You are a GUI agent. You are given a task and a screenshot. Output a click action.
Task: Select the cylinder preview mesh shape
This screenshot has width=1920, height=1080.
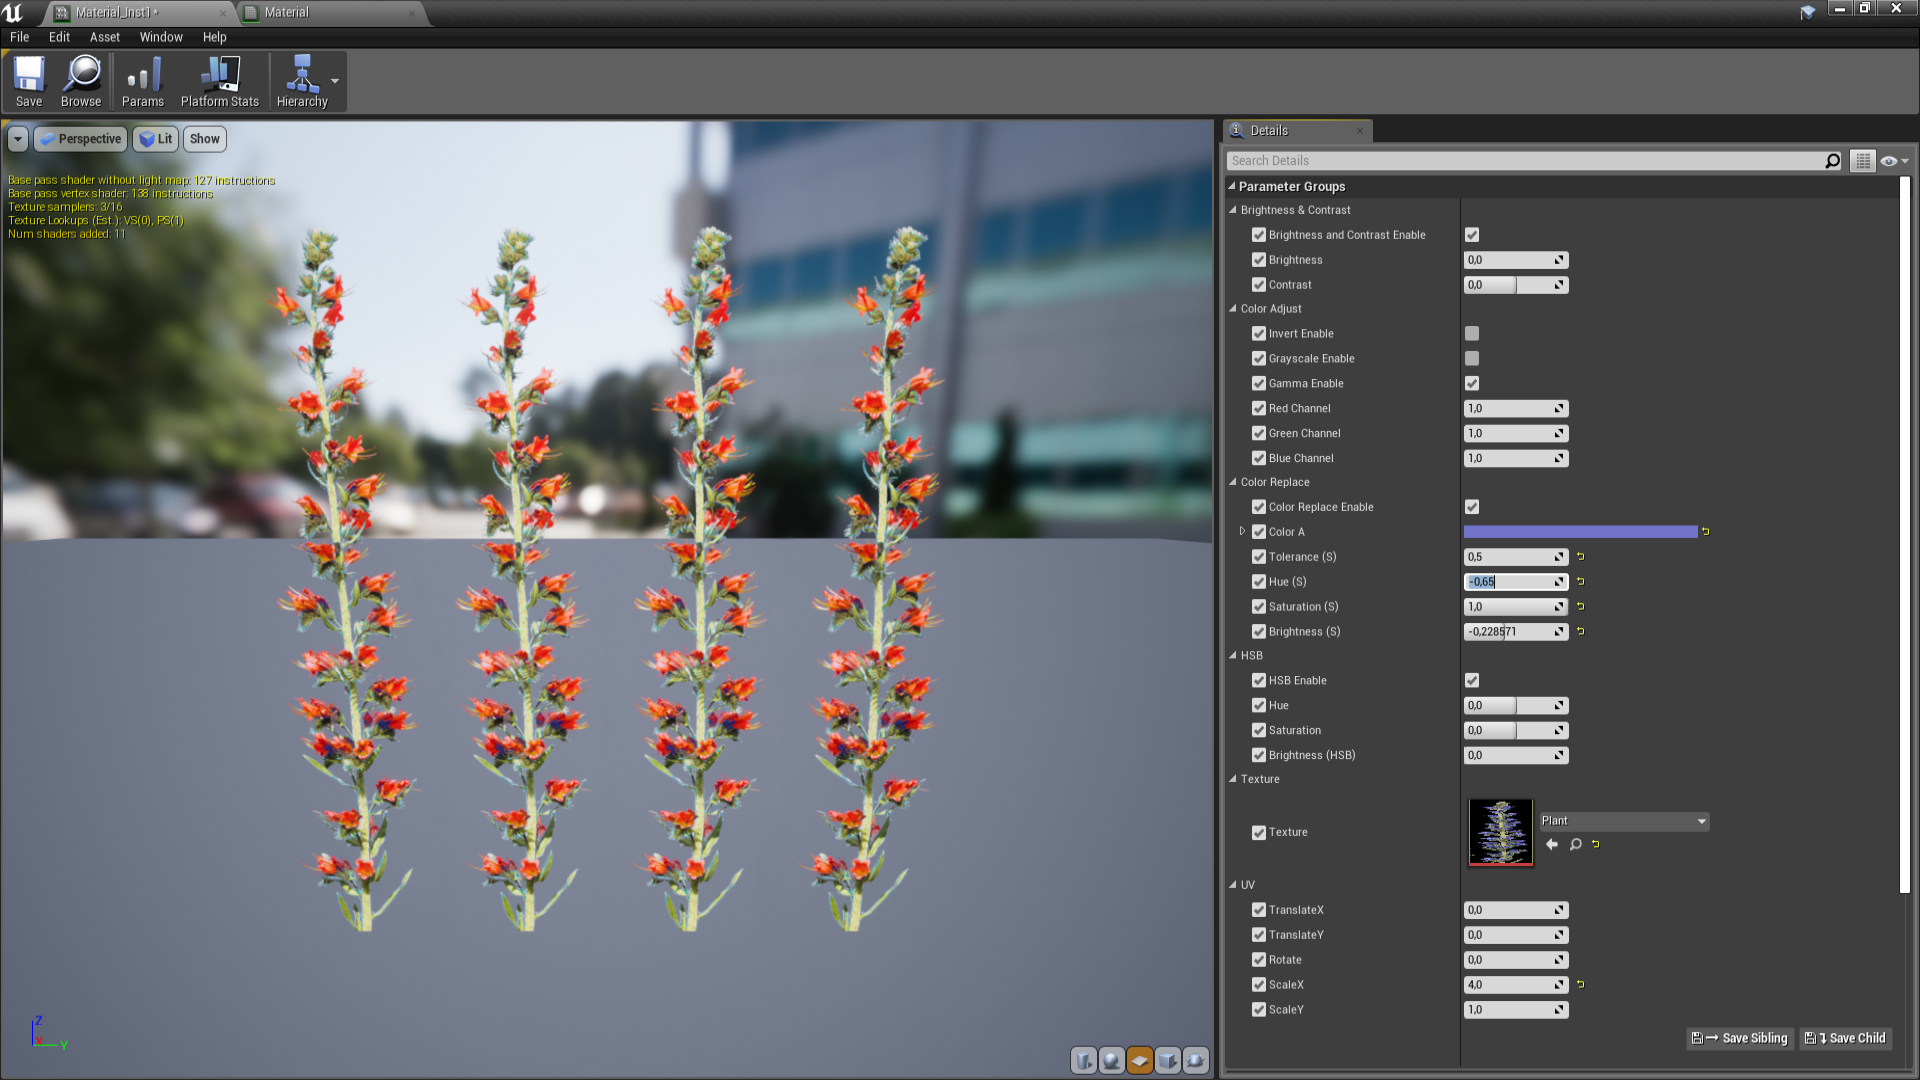1083,1060
